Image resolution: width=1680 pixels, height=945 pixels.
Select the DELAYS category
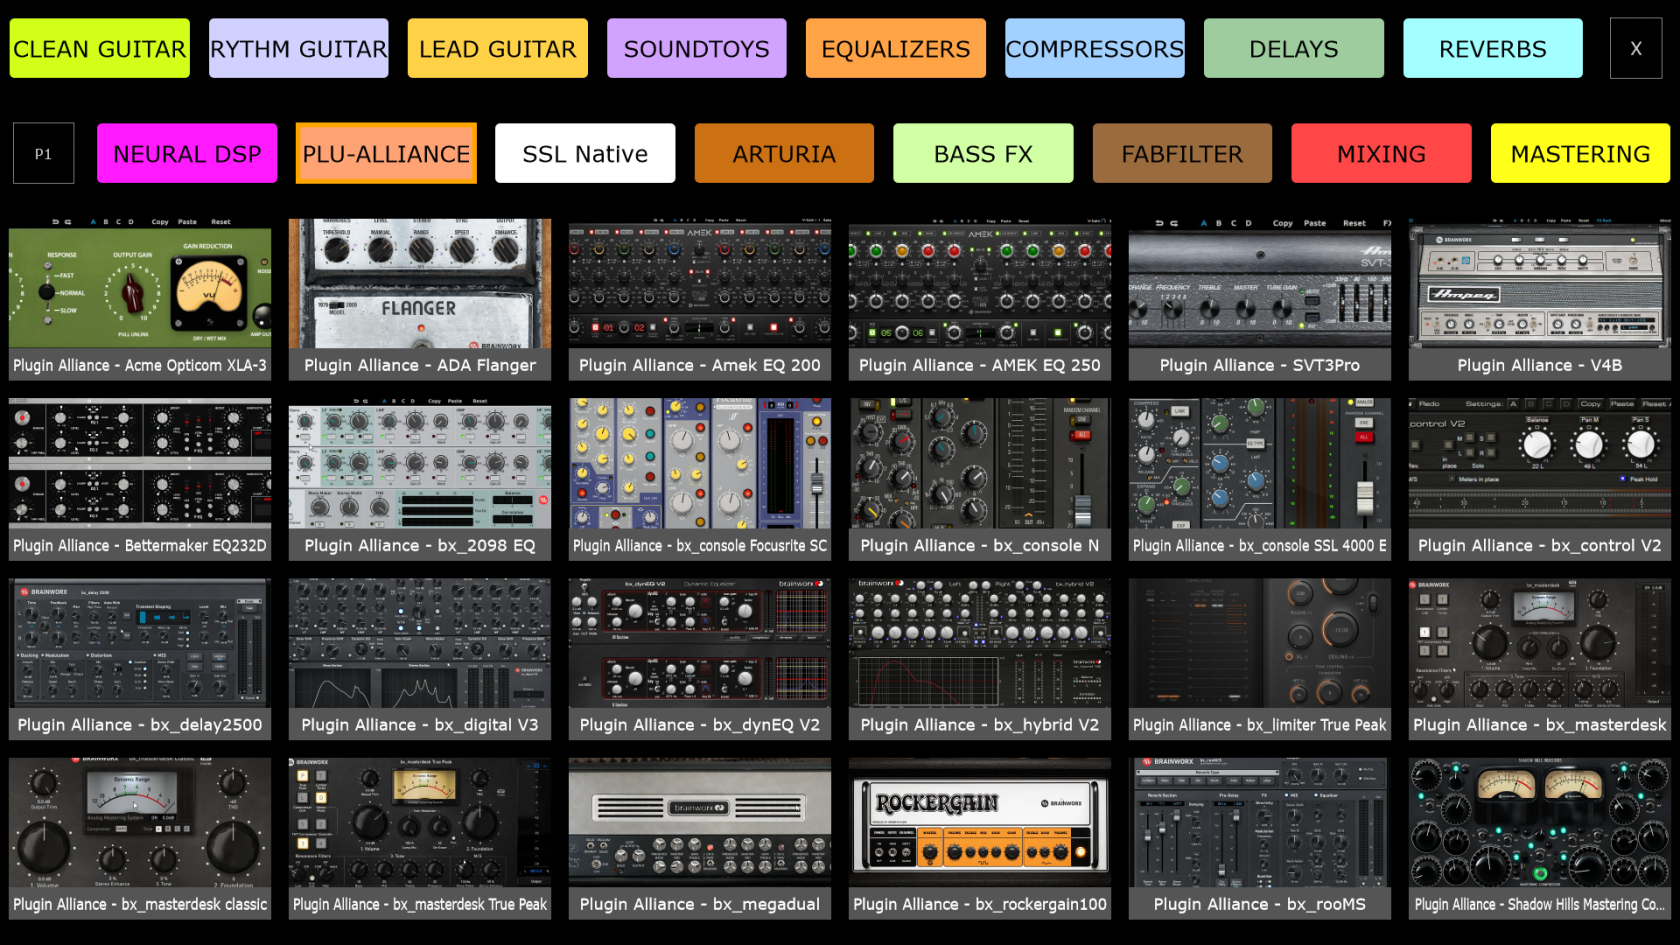click(1294, 48)
